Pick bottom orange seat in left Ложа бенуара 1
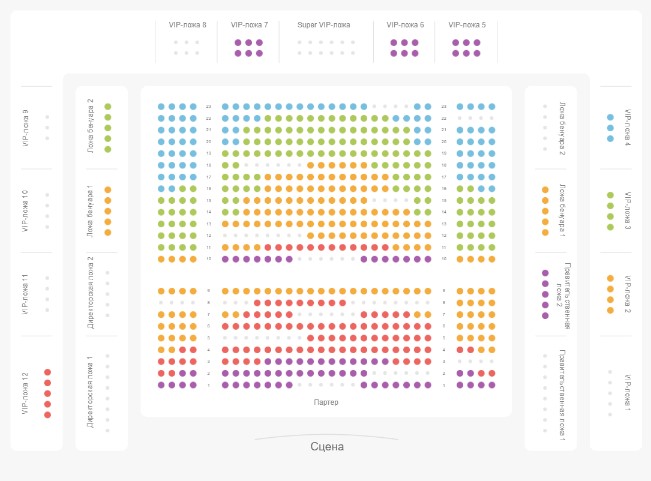Screen dimensions: 651x481 pos(108,232)
